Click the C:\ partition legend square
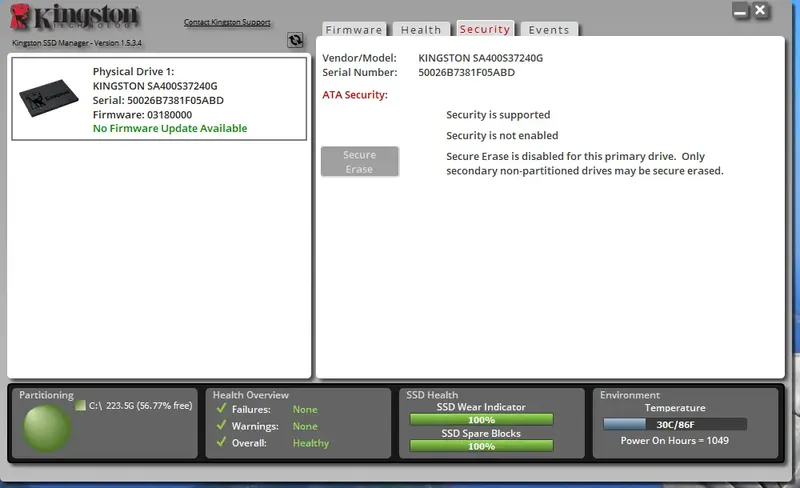Screen dimensions: 800x488 80,406
